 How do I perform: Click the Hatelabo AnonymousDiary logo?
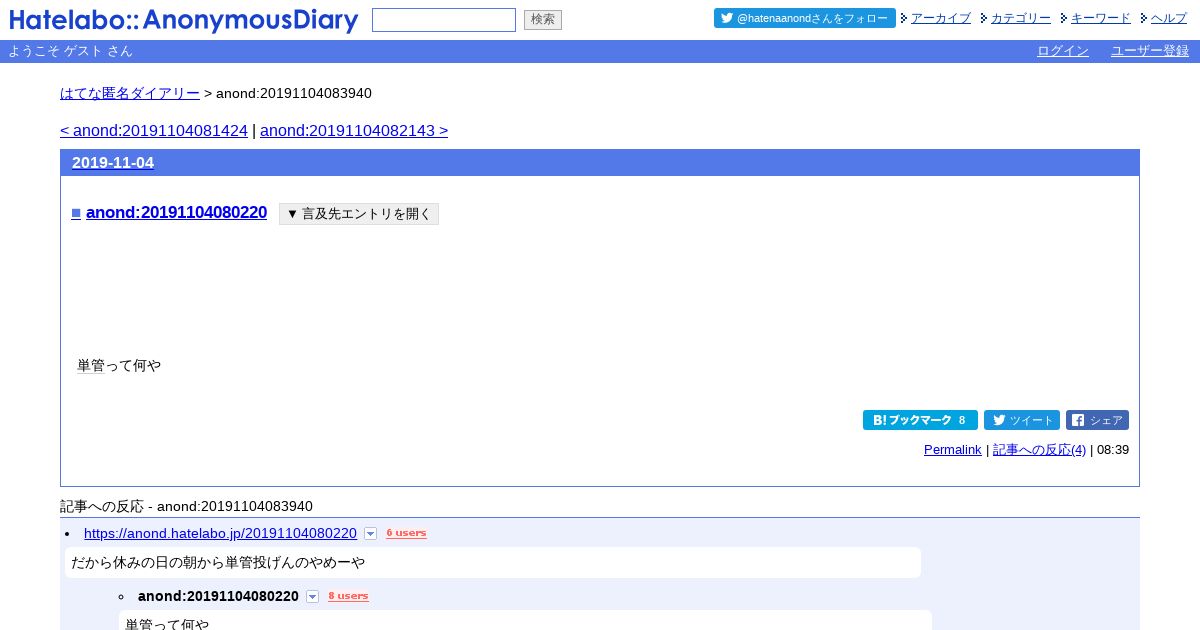point(184,20)
